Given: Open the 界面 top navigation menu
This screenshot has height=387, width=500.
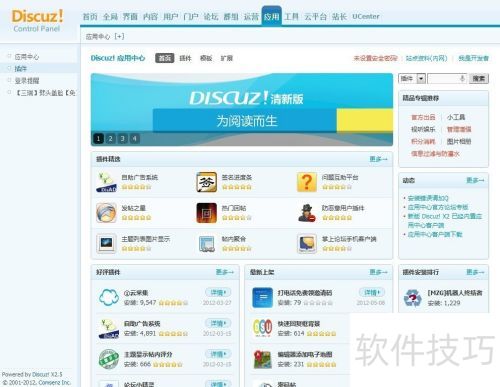Looking at the screenshot, I should point(130,16).
